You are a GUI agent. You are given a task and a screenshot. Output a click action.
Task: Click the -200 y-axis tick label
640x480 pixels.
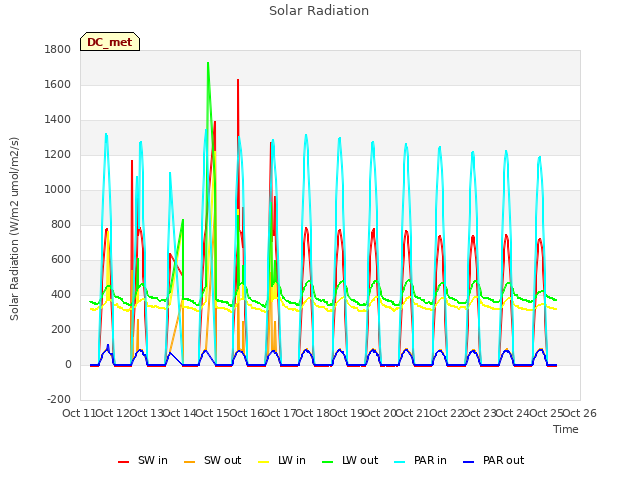(x=59, y=399)
